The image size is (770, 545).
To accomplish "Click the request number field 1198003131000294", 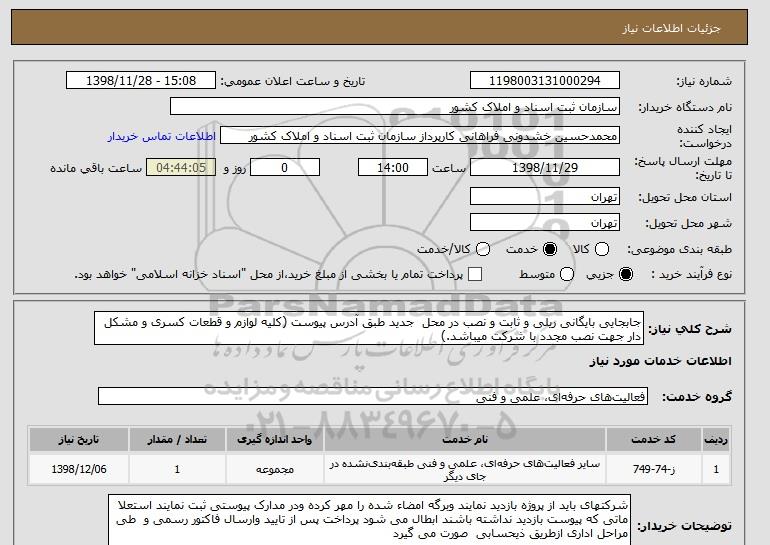I will tap(545, 81).
